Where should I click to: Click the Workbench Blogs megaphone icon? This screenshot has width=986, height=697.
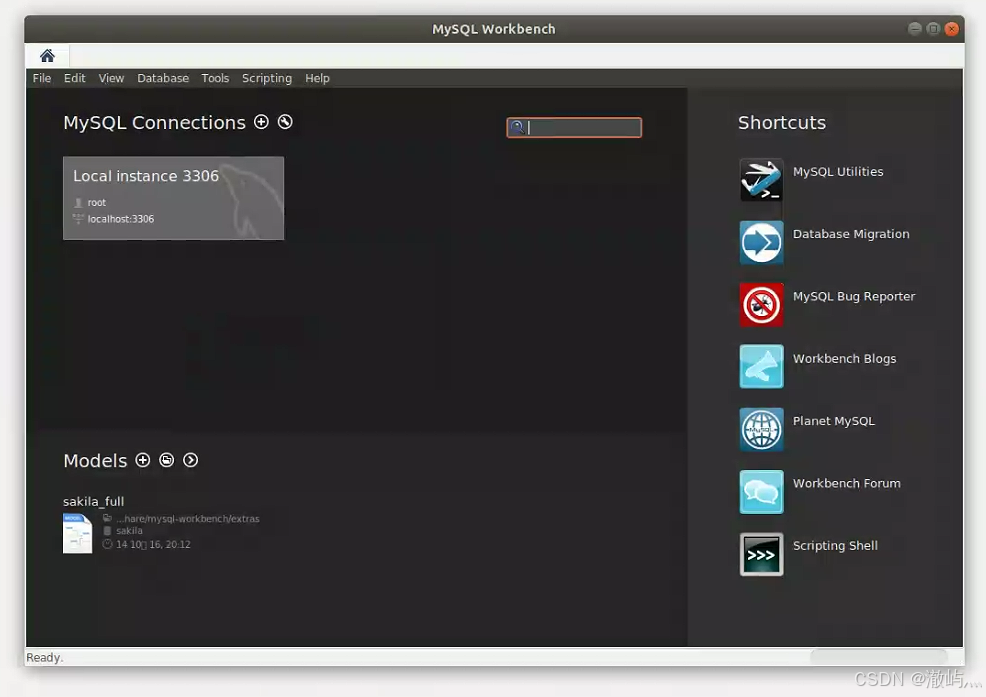click(x=762, y=366)
